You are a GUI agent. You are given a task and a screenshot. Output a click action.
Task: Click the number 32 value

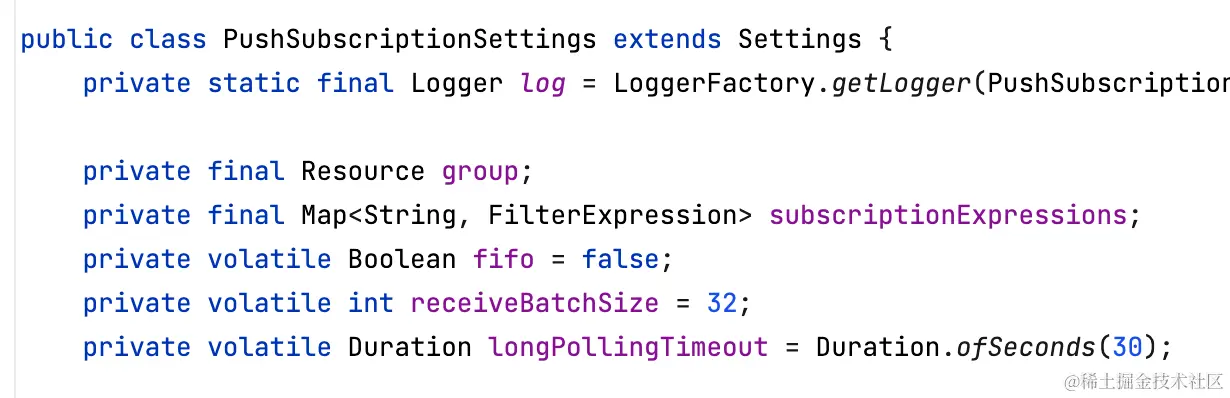722,303
